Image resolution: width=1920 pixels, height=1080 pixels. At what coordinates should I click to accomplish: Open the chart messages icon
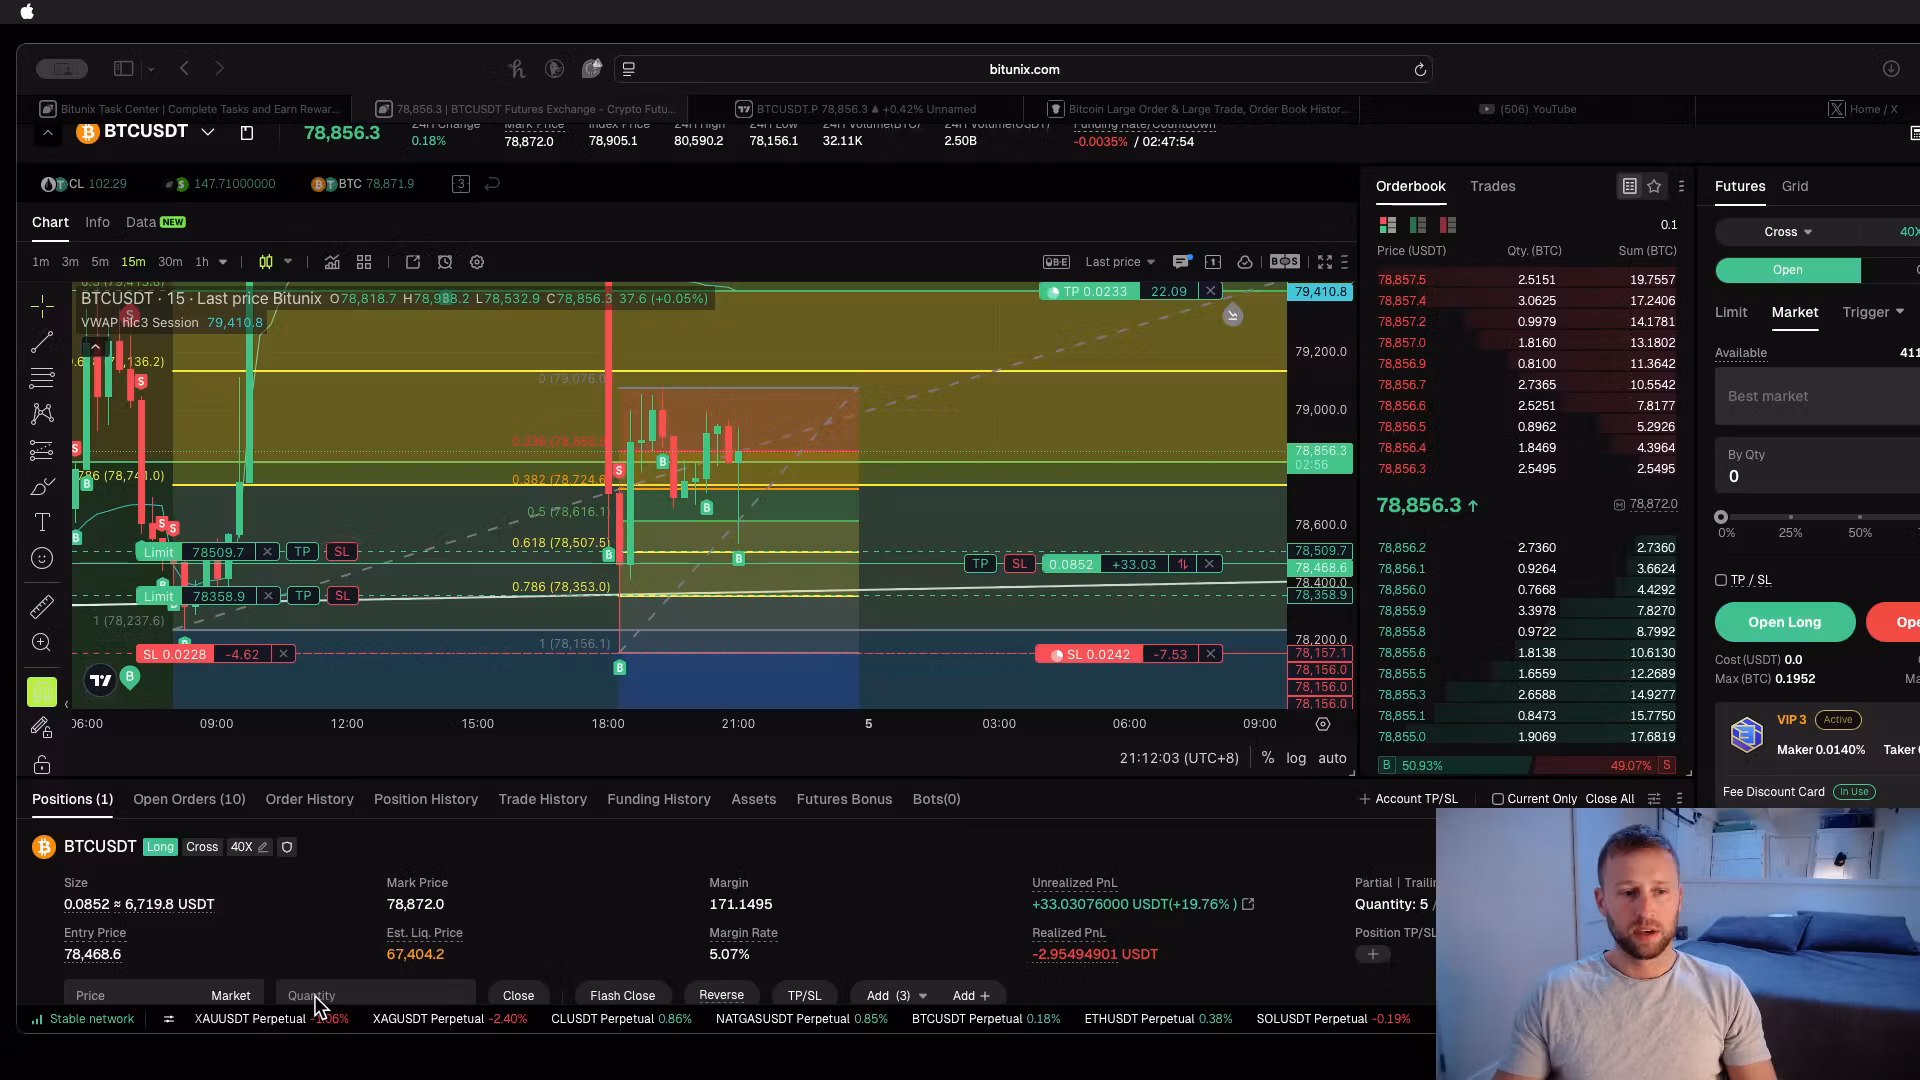(1181, 262)
